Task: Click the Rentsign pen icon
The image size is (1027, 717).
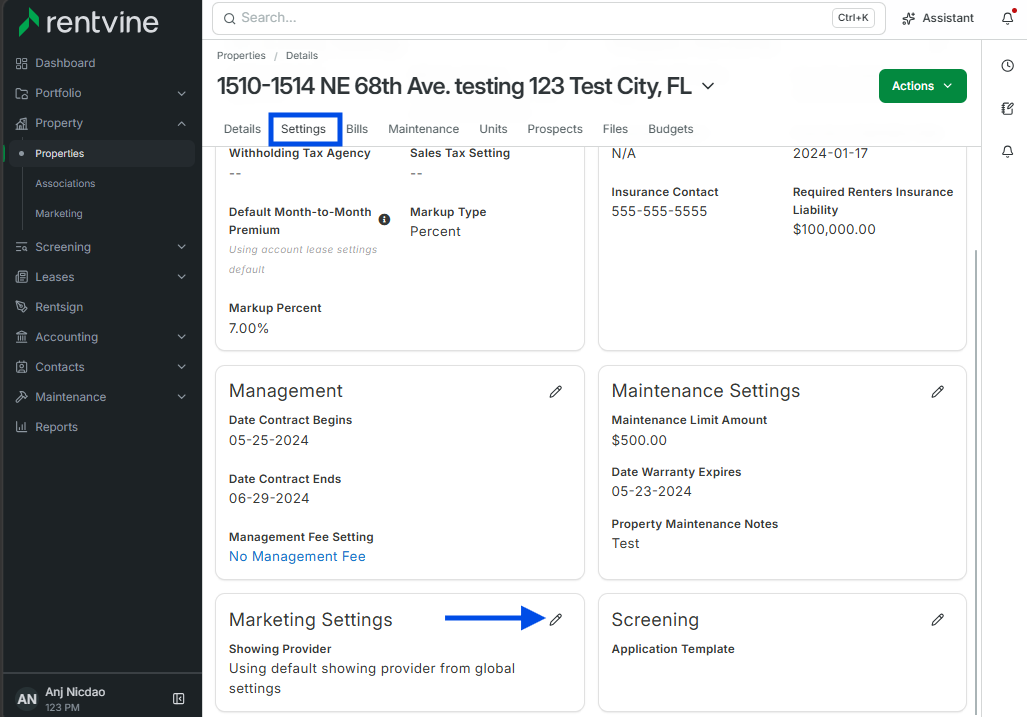Action: (22, 307)
